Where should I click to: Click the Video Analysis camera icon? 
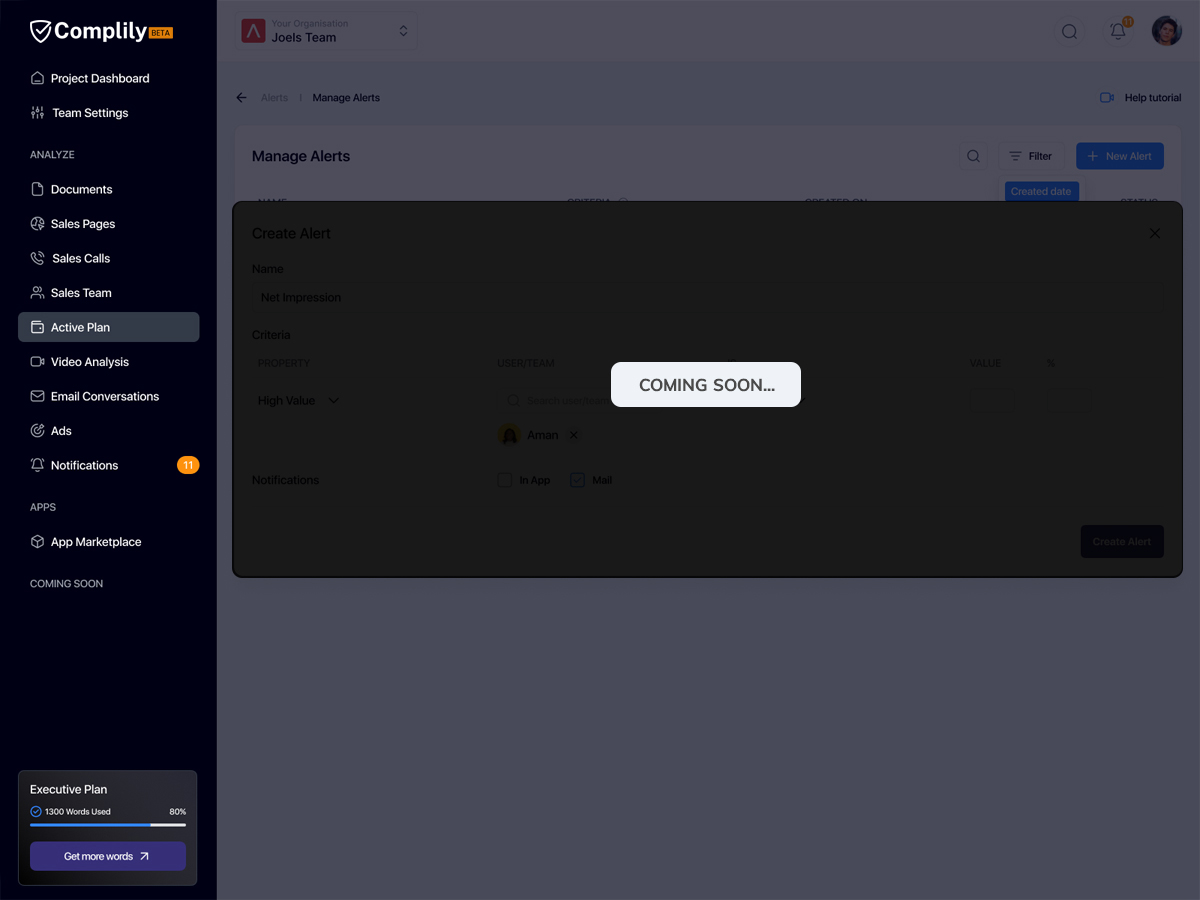37,362
